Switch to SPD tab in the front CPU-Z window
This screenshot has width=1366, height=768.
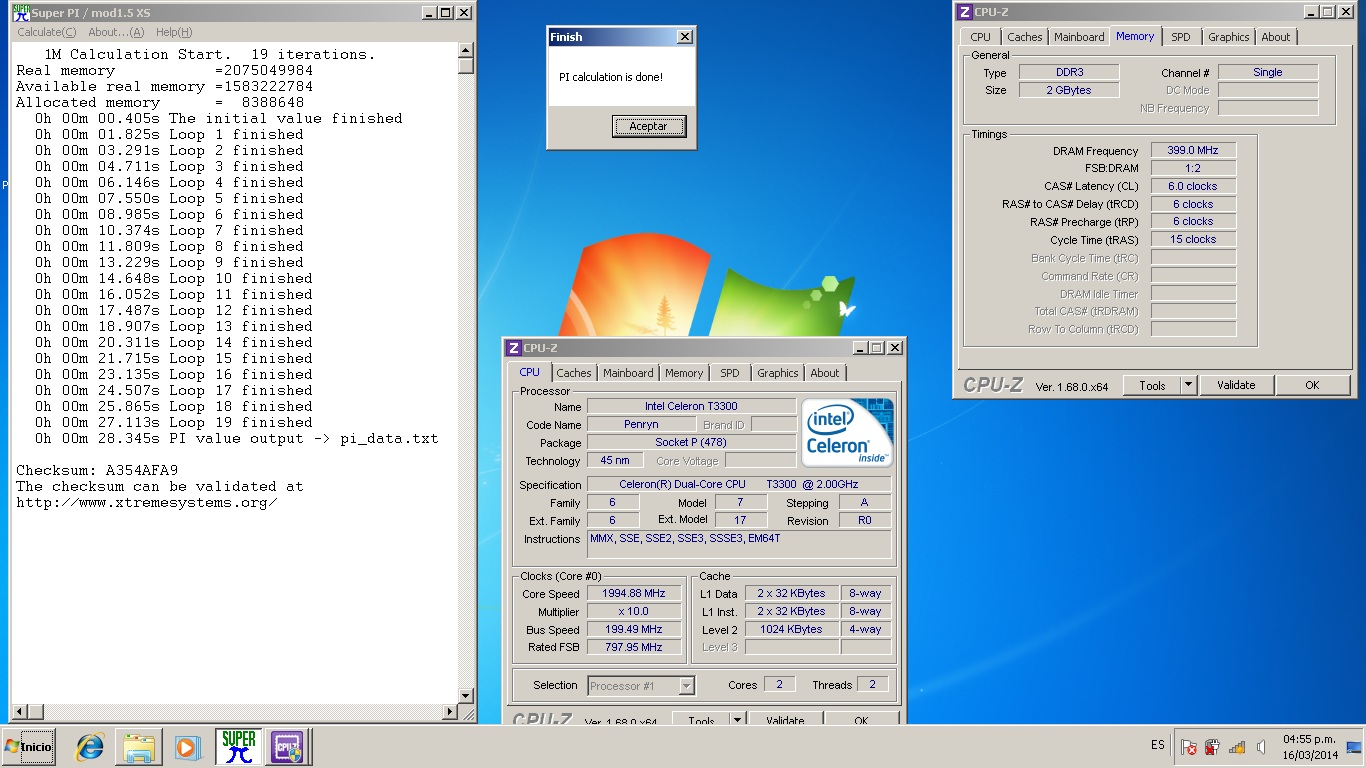730,373
